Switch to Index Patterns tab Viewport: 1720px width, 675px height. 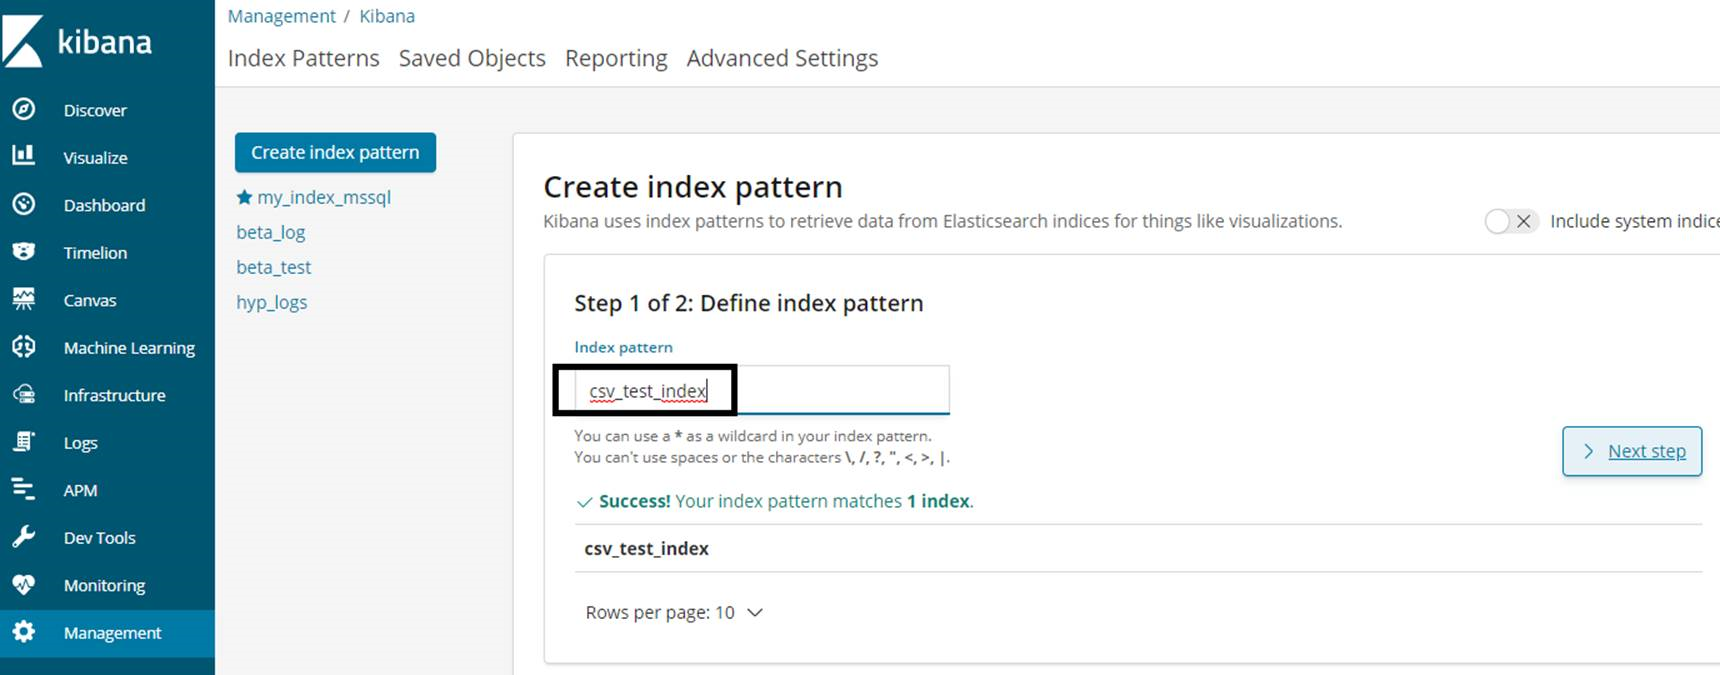click(303, 58)
